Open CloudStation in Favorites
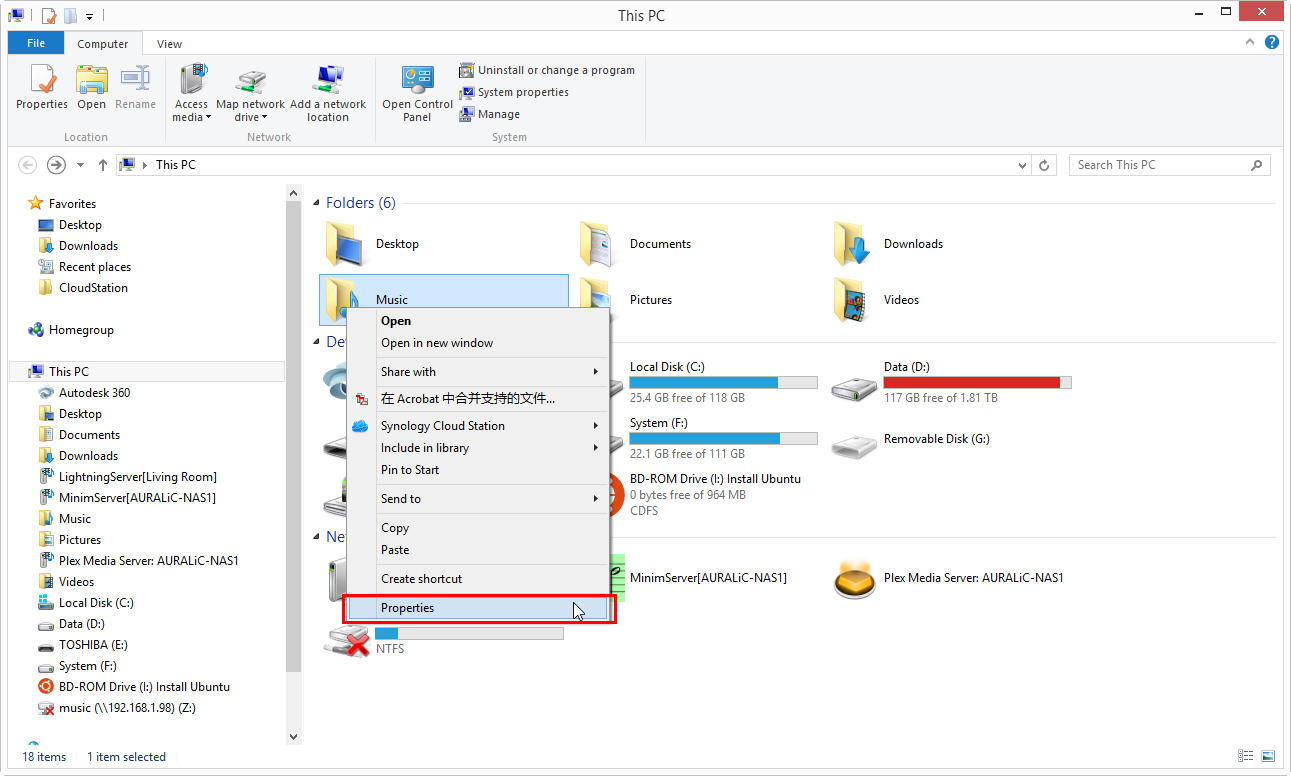 [x=93, y=288]
